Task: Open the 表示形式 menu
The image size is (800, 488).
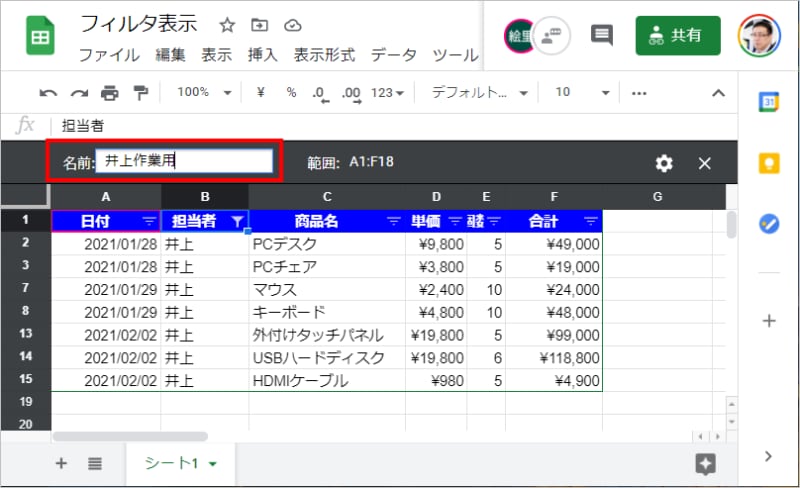Action: click(324, 55)
